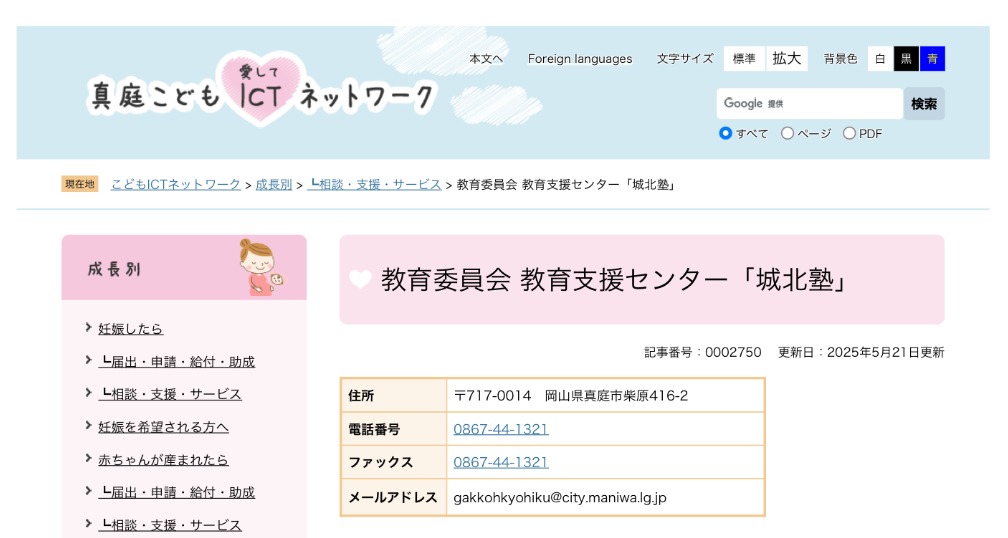1008x538 pixels.
Task: Open Foreign languages menu
Action: pyautogui.click(x=580, y=58)
